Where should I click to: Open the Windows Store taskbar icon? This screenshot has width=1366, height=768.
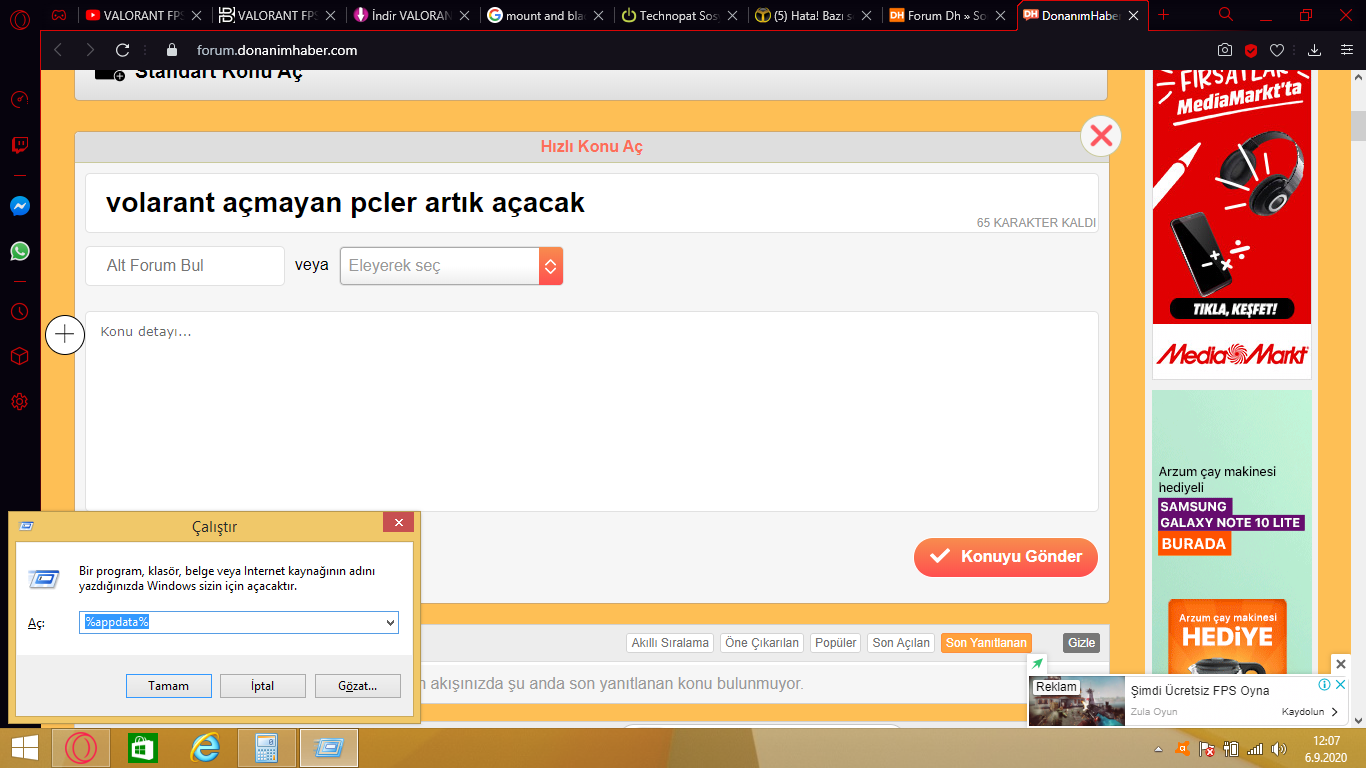143,748
